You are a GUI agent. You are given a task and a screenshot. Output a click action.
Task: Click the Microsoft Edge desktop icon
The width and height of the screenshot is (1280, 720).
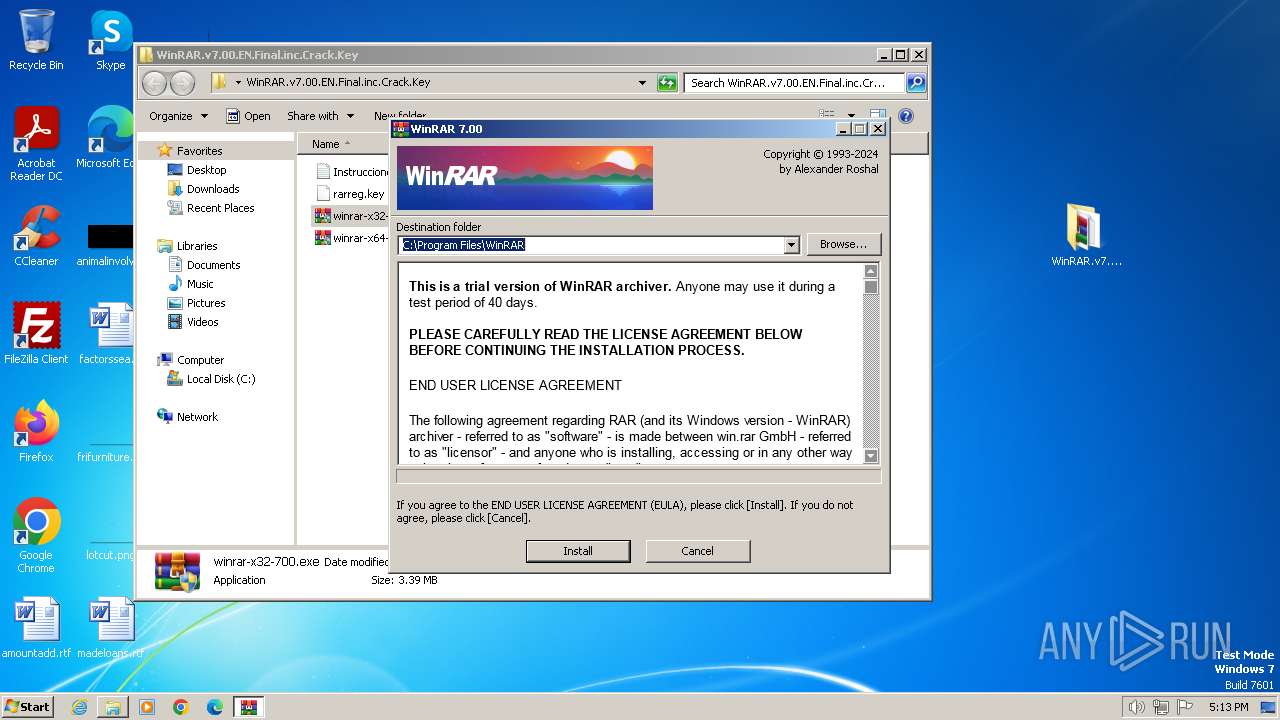[110, 138]
